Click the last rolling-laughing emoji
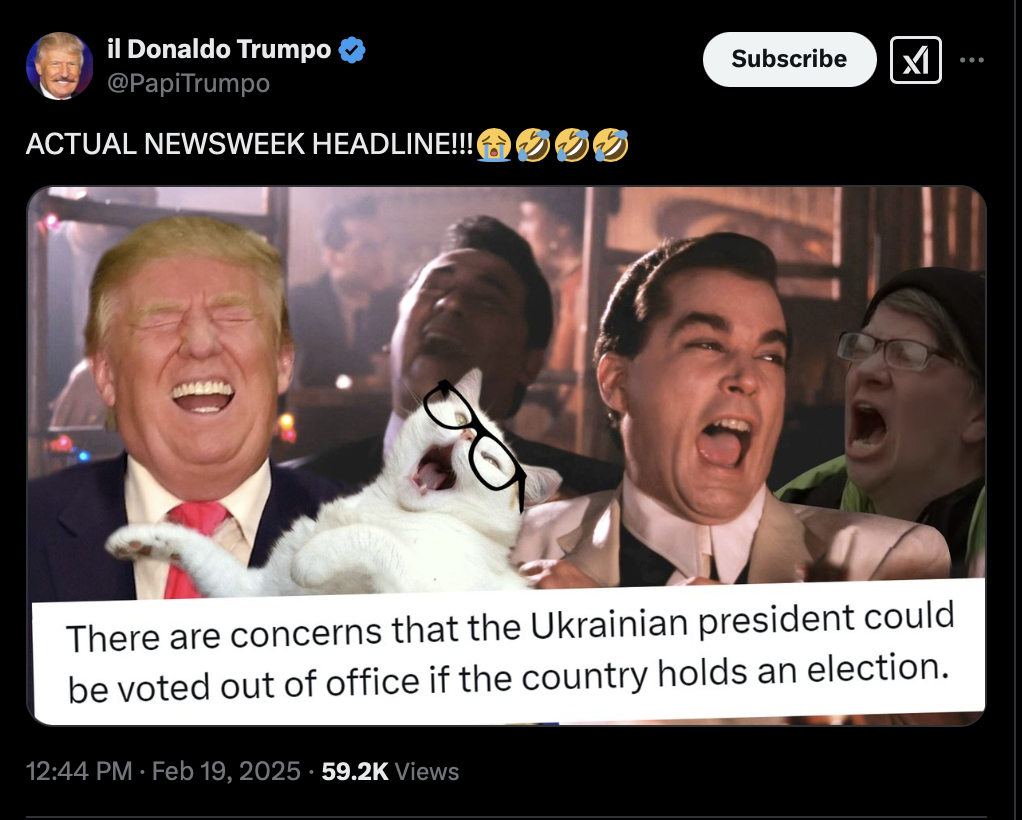 (x=611, y=145)
